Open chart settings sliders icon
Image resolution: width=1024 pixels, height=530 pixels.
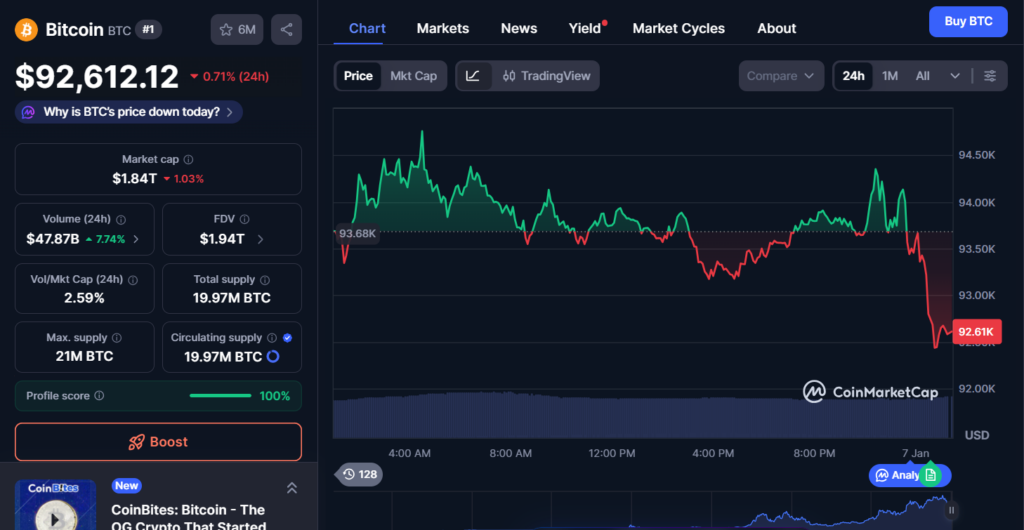(990, 76)
